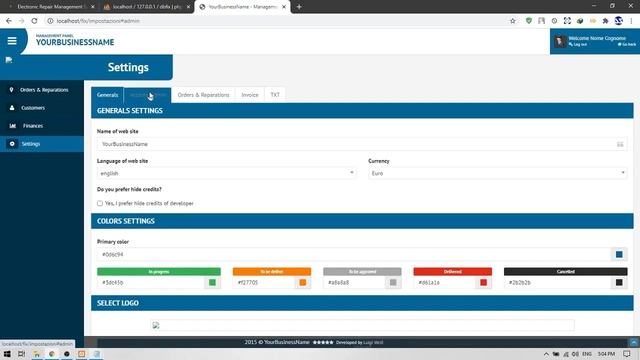The height and width of the screenshot is (360, 640).
Task: Open the tab under the mouse cursor next to Generals
Action: pos(147,95)
